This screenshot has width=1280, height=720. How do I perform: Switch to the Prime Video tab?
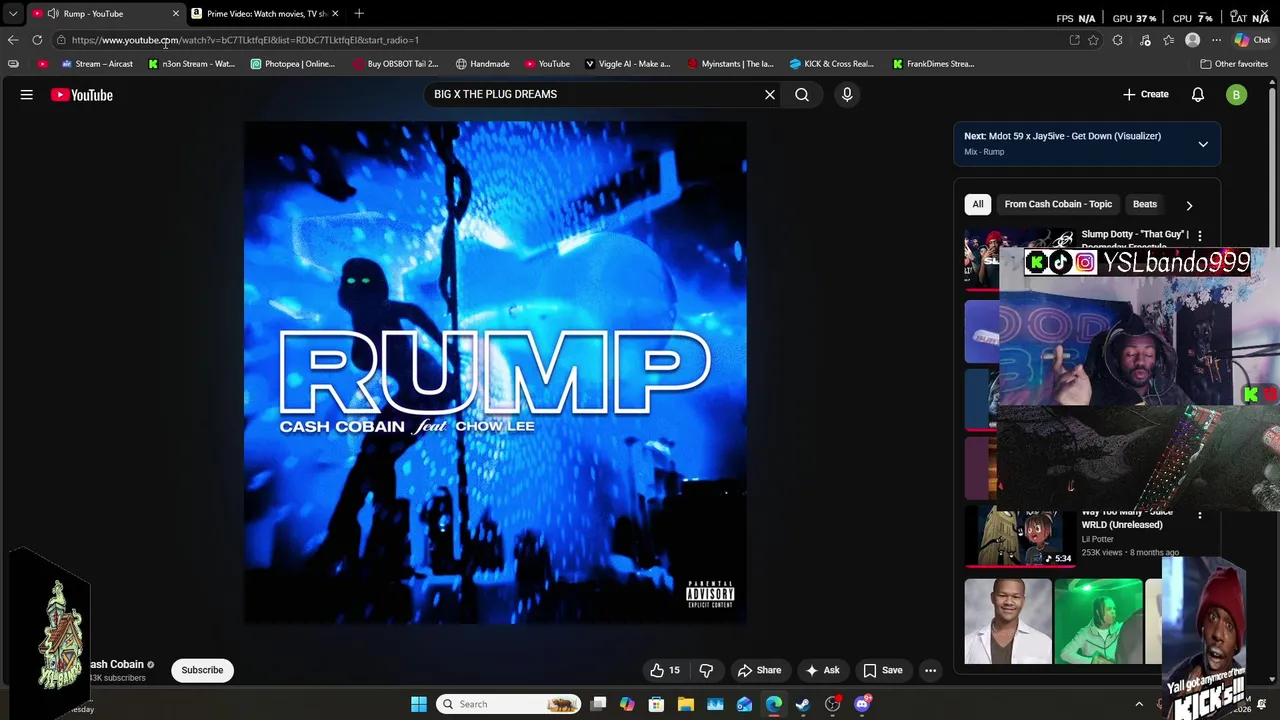click(265, 14)
